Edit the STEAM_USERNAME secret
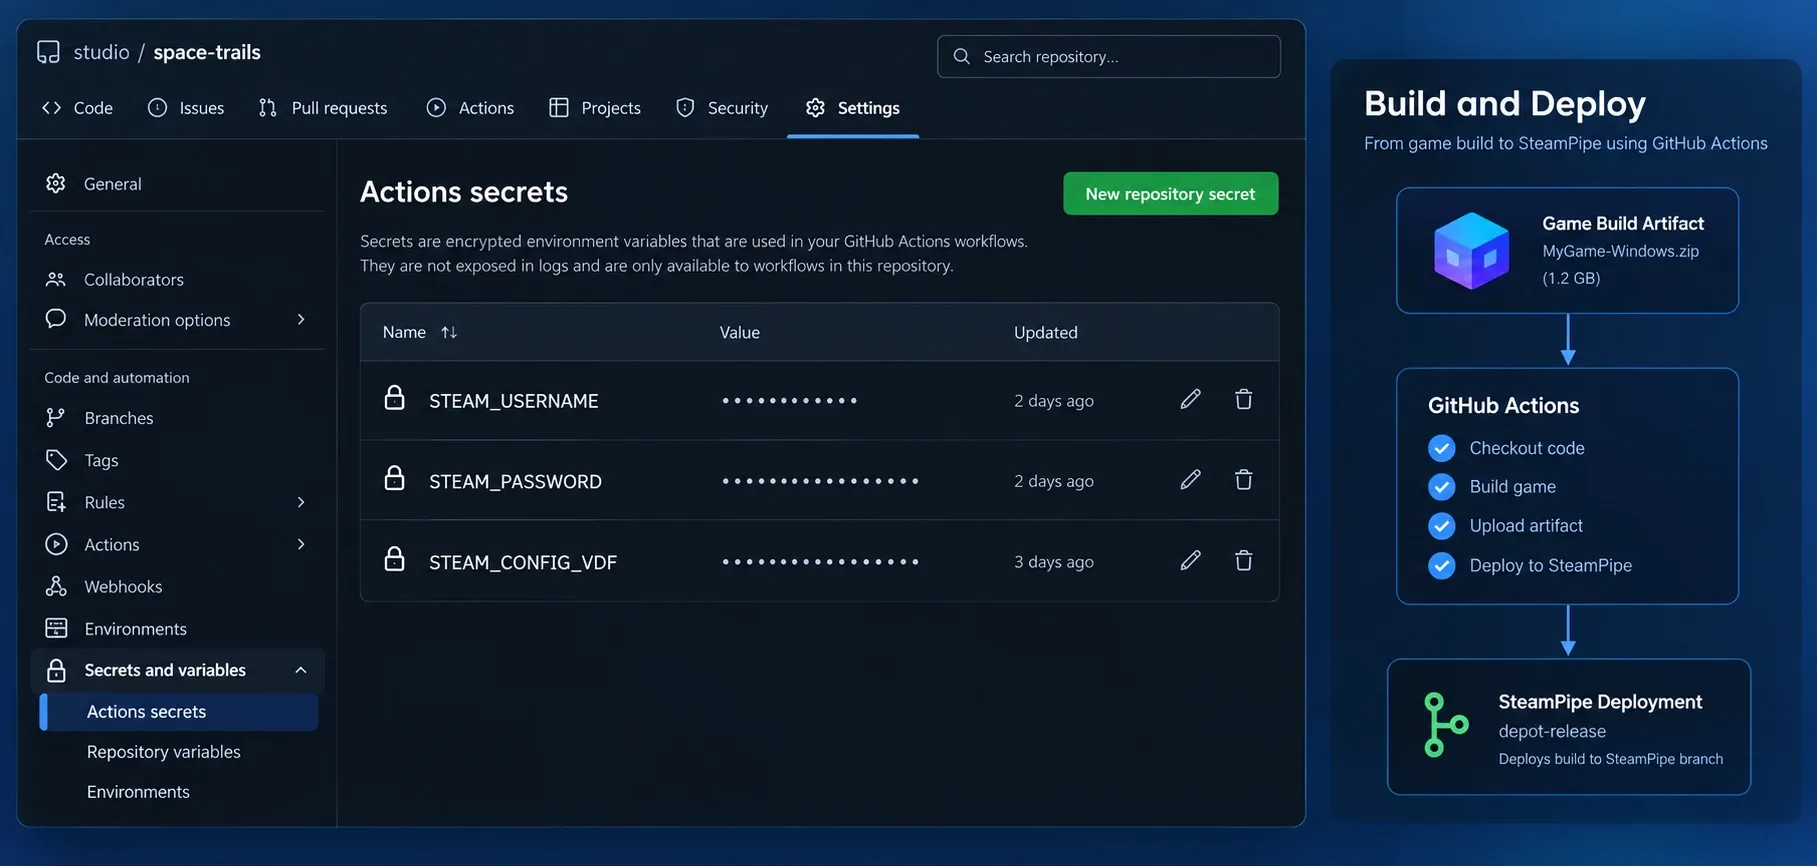 pos(1190,399)
